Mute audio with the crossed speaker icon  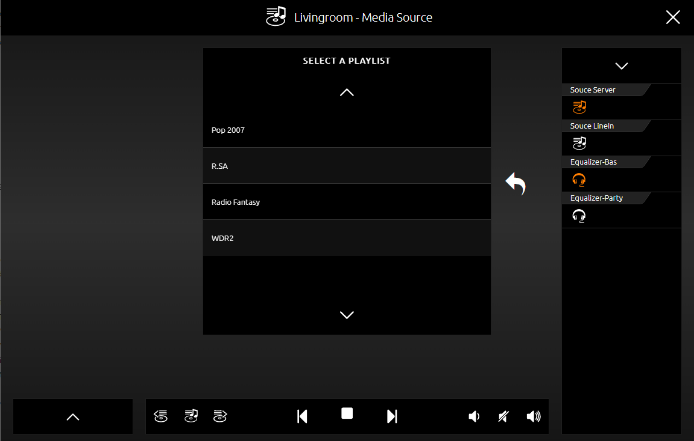pyautogui.click(x=504, y=416)
